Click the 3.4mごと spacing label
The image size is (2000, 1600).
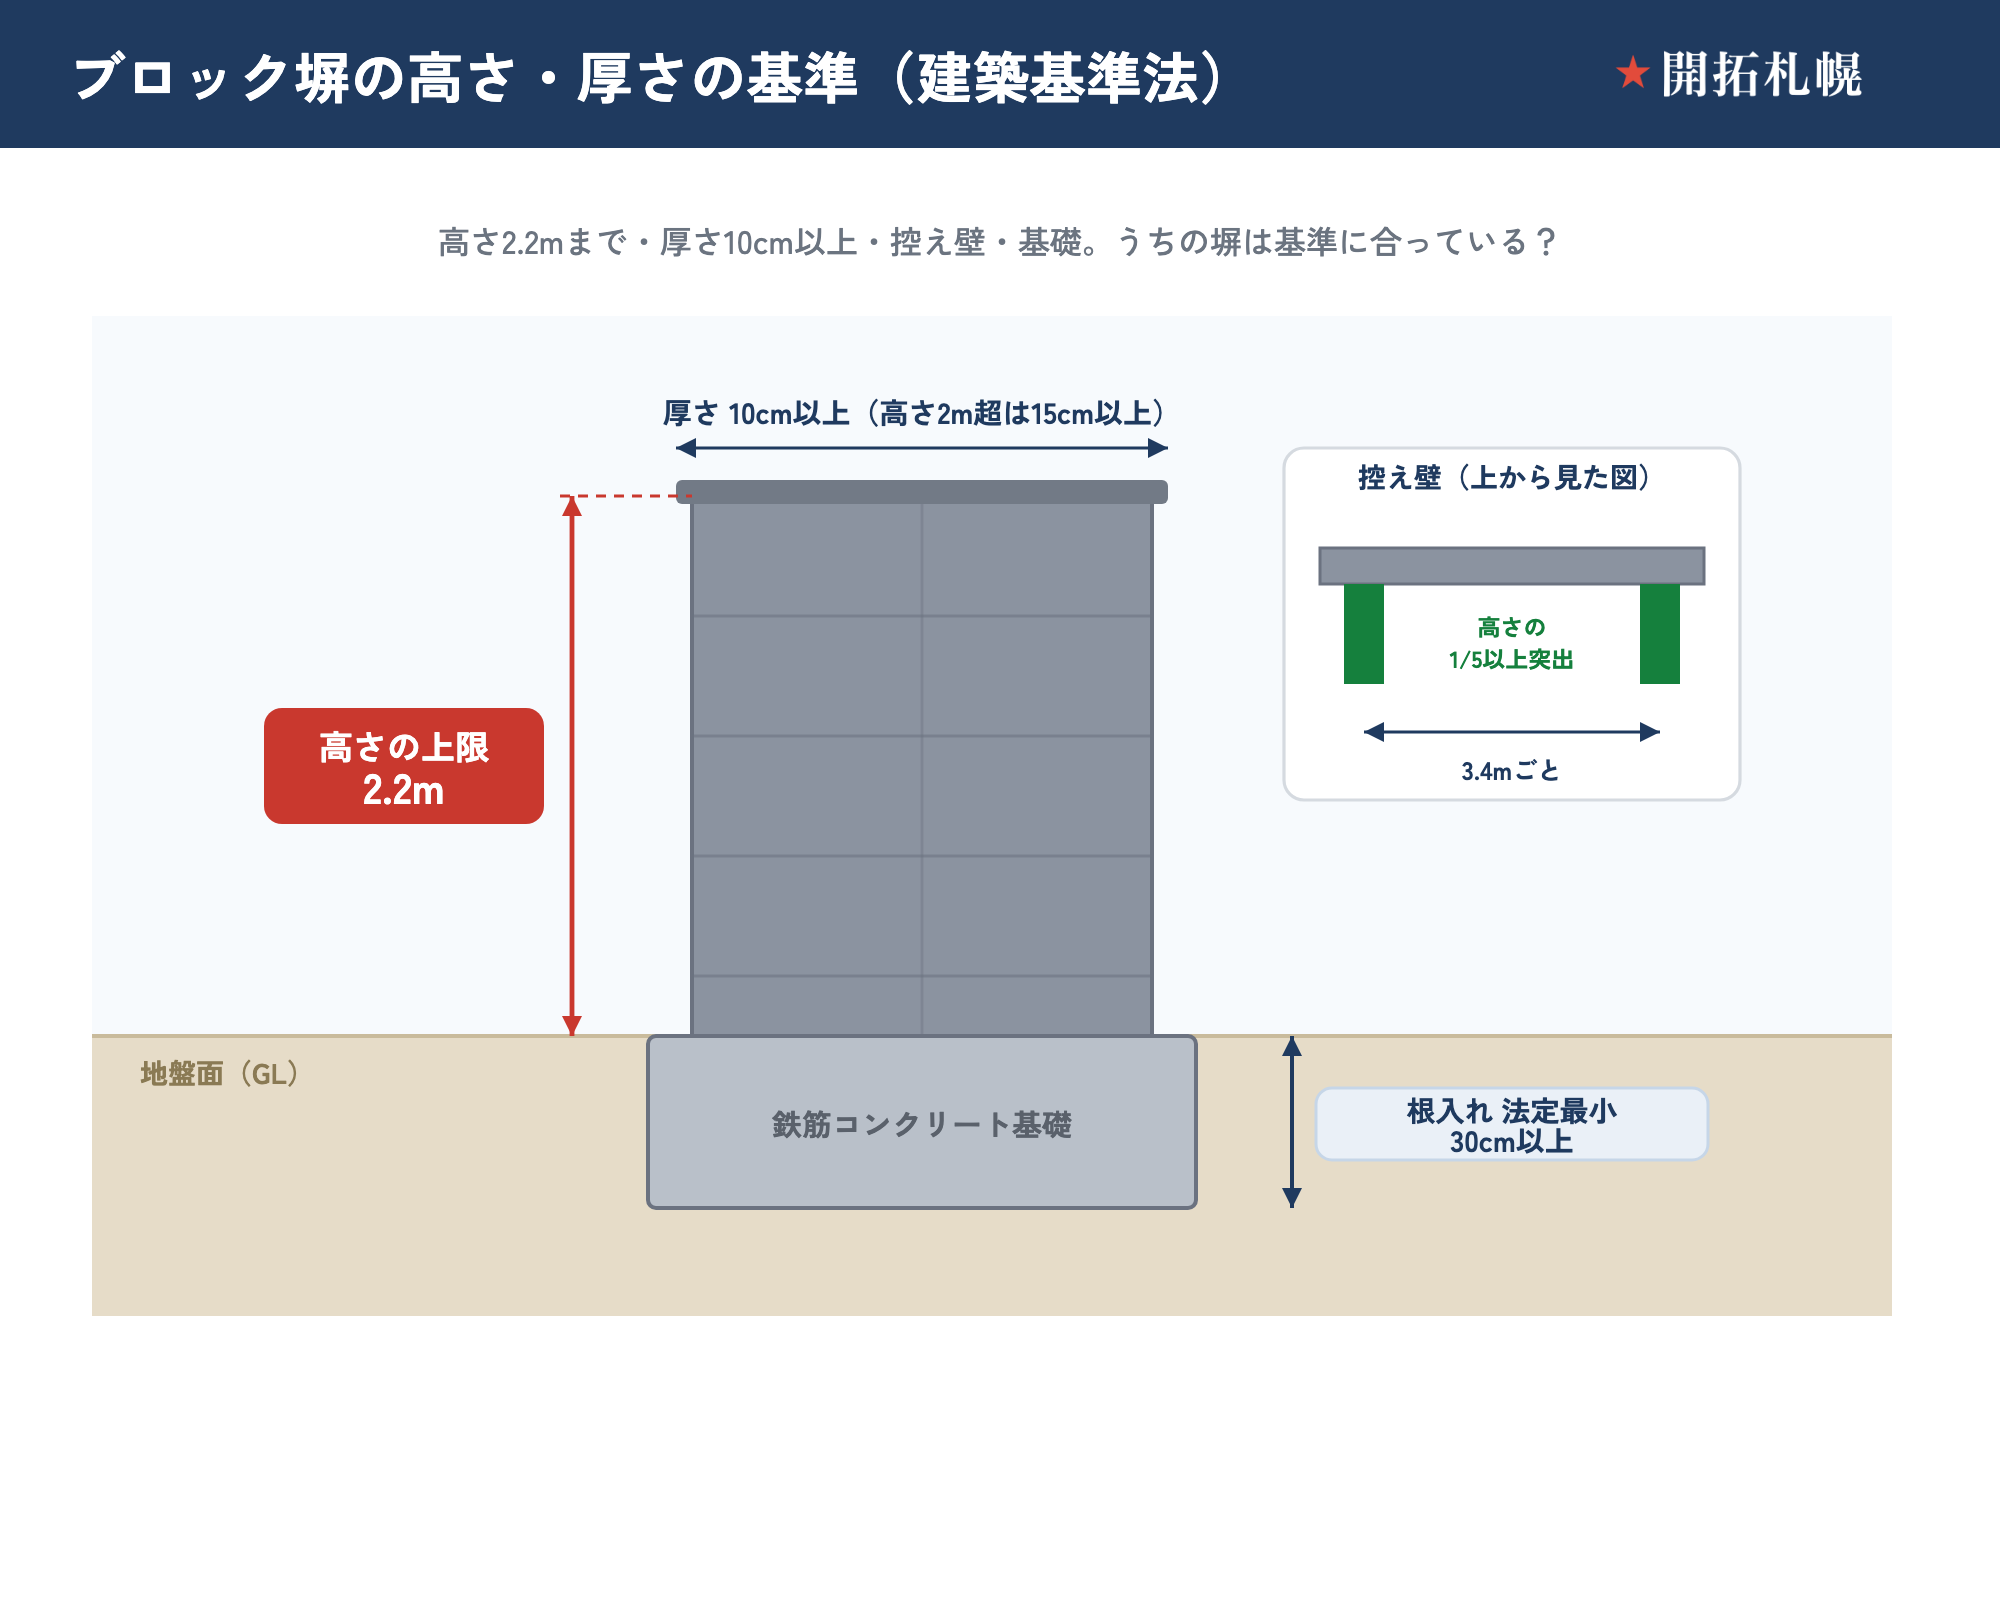(x=1511, y=771)
